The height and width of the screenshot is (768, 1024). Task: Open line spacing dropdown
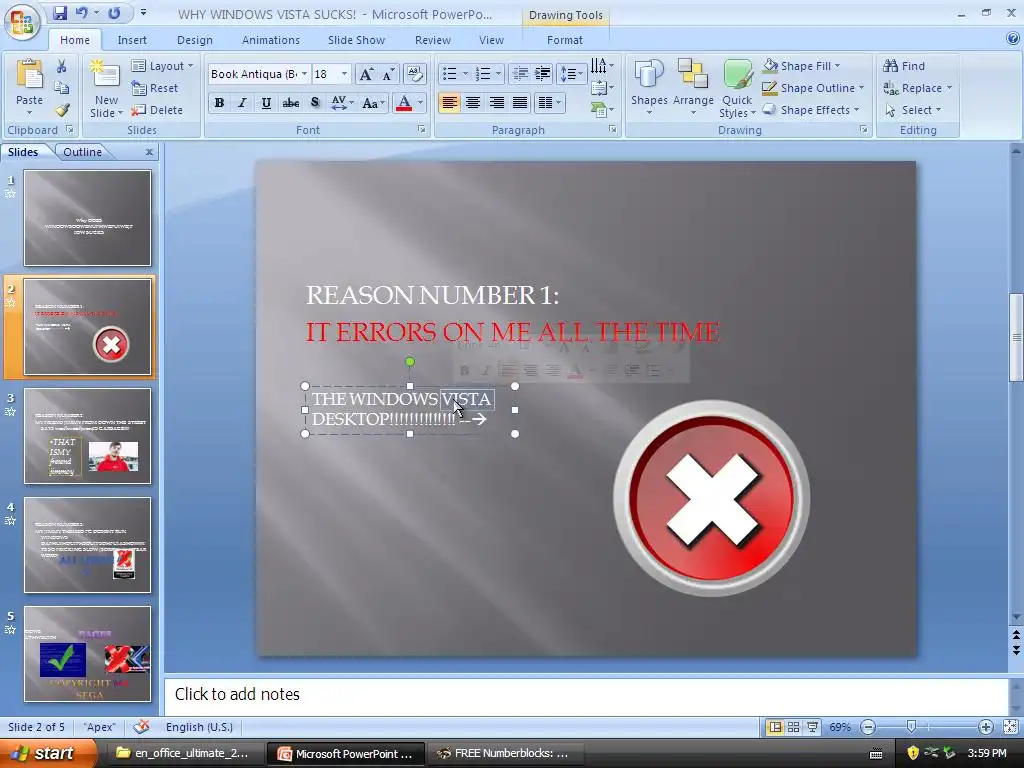(571, 74)
